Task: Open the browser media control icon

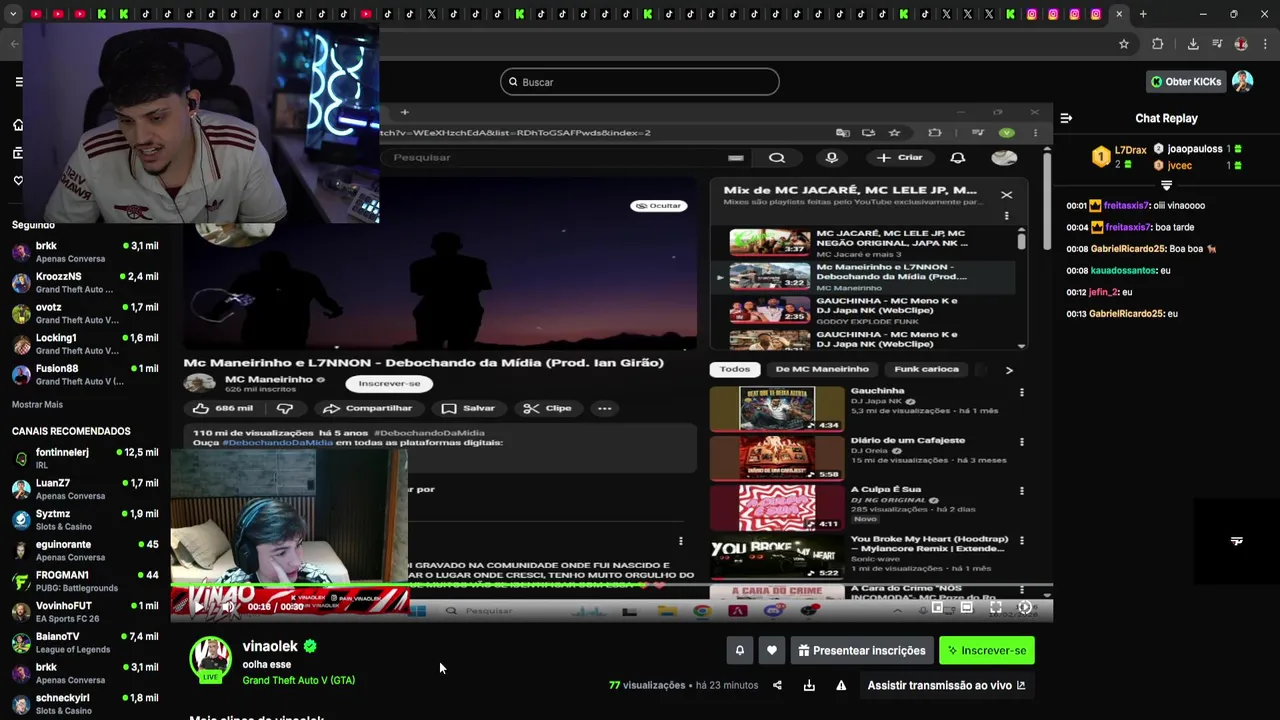Action: pos(1217,44)
